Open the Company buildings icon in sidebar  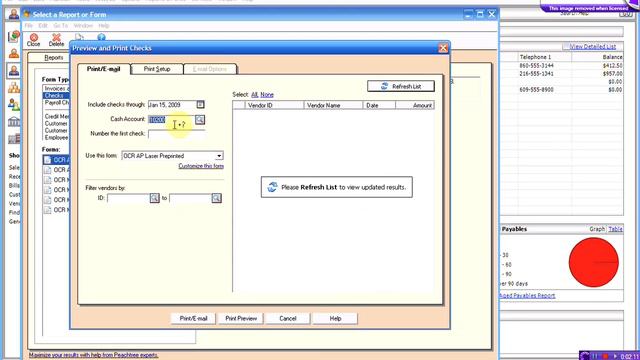pos(14,139)
